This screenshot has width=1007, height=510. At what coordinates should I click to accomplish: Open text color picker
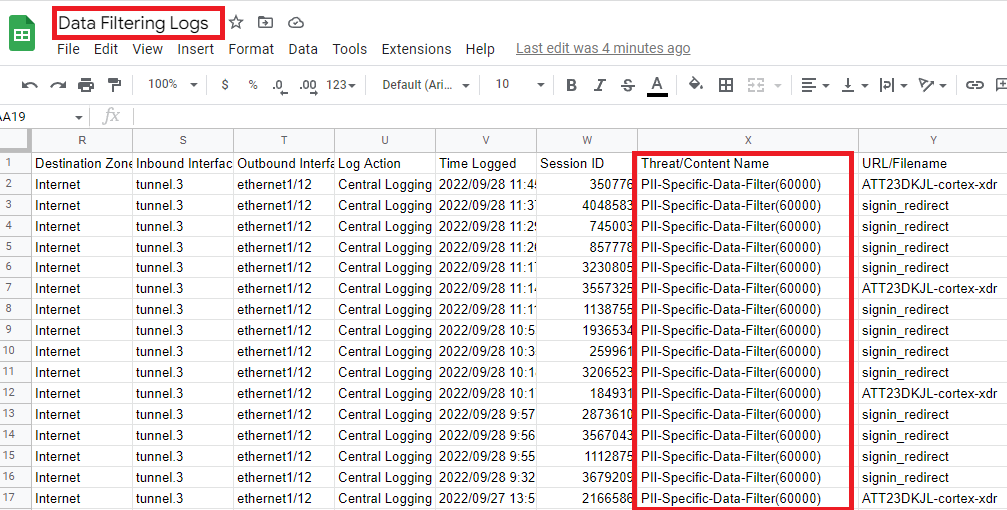pyautogui.click(x=656, y=85)
